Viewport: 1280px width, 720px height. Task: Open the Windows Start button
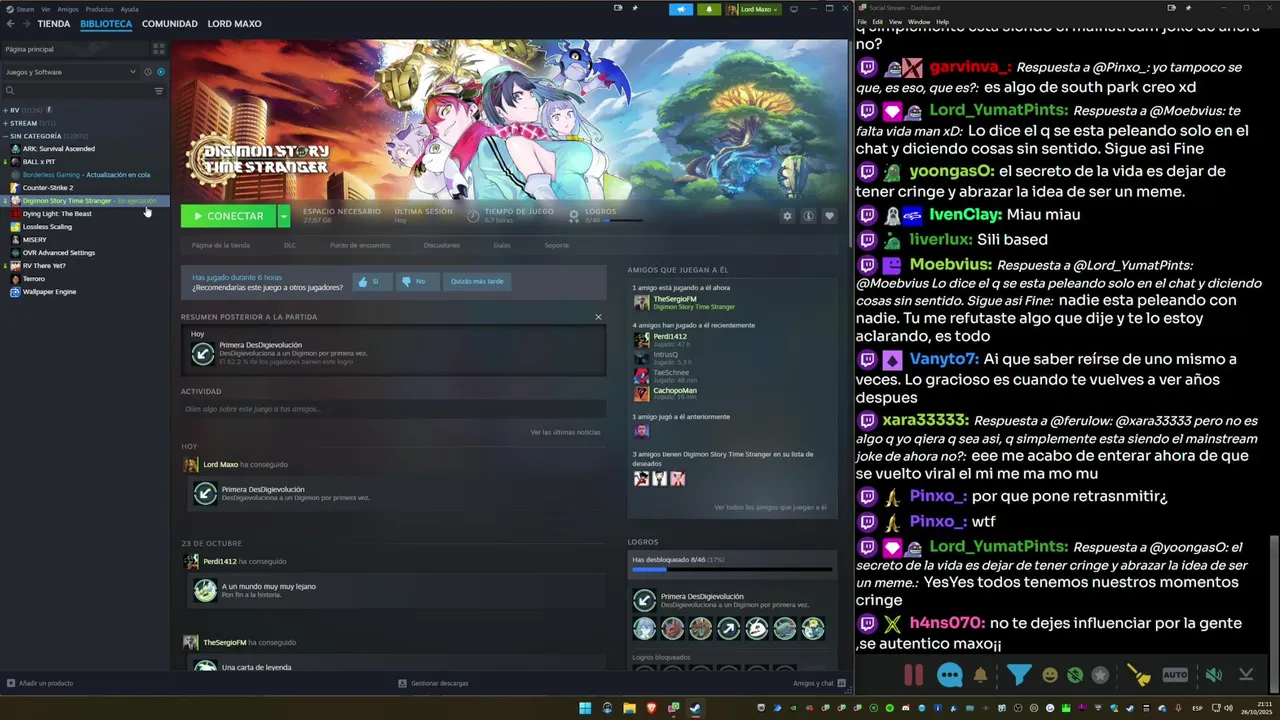coord(585,708)
